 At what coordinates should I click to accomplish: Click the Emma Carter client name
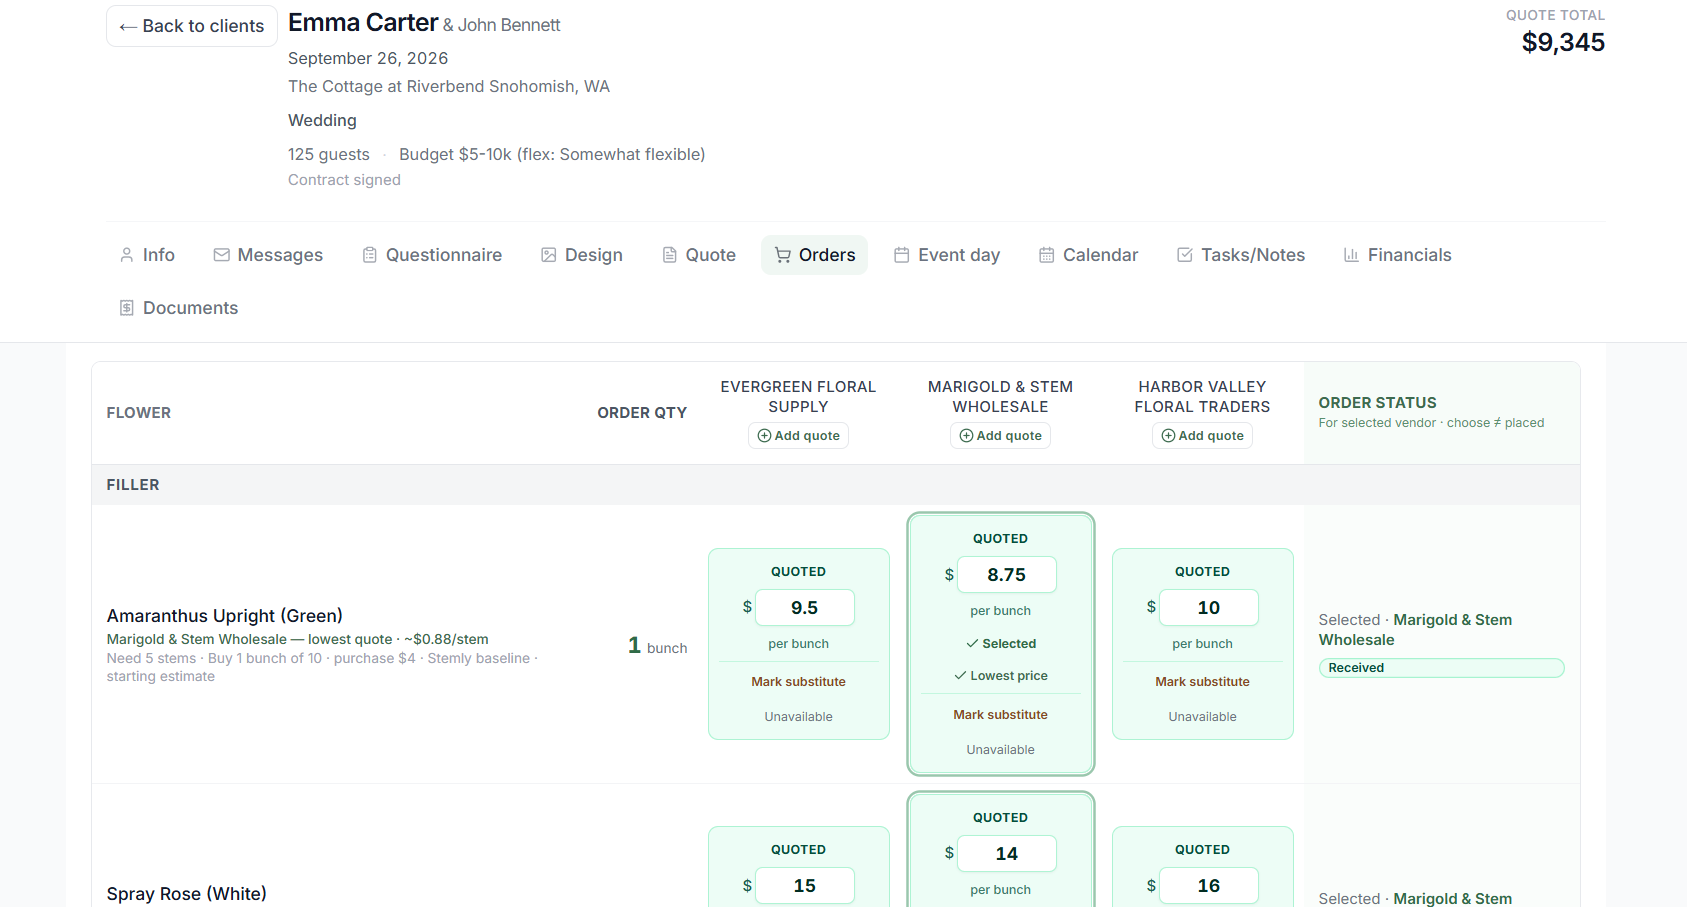coord(363,23)
